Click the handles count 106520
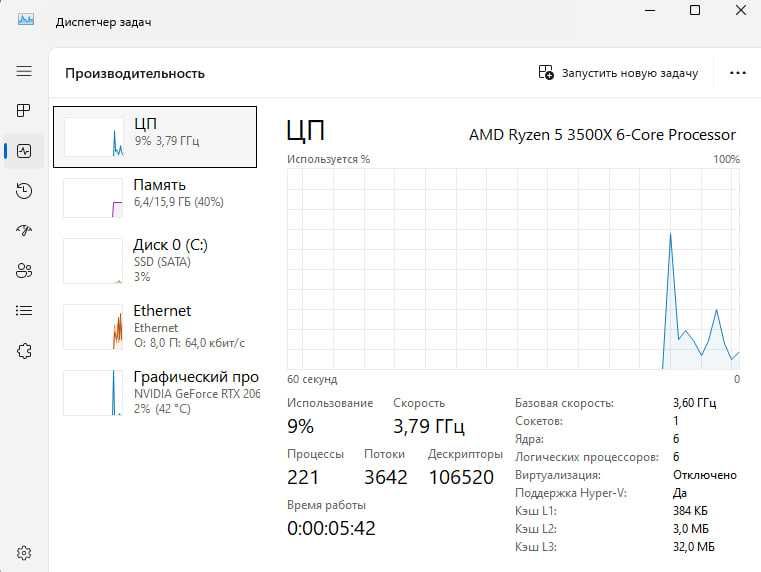The image size is (761, 572). (x=461, y=477)
